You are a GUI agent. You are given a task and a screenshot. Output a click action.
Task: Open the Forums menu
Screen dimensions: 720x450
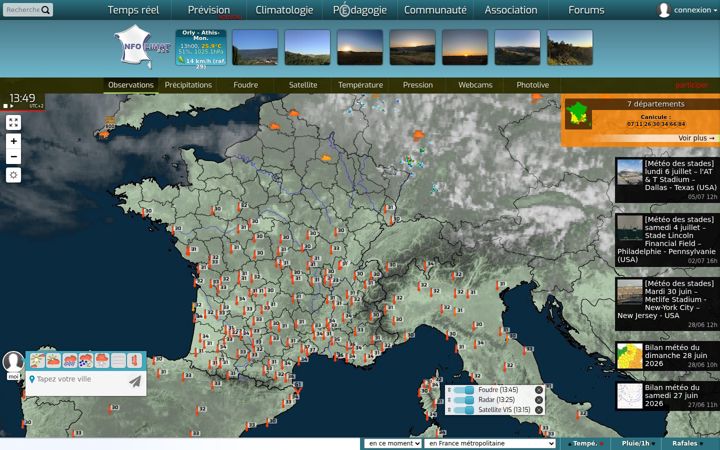tap(586, 10)
